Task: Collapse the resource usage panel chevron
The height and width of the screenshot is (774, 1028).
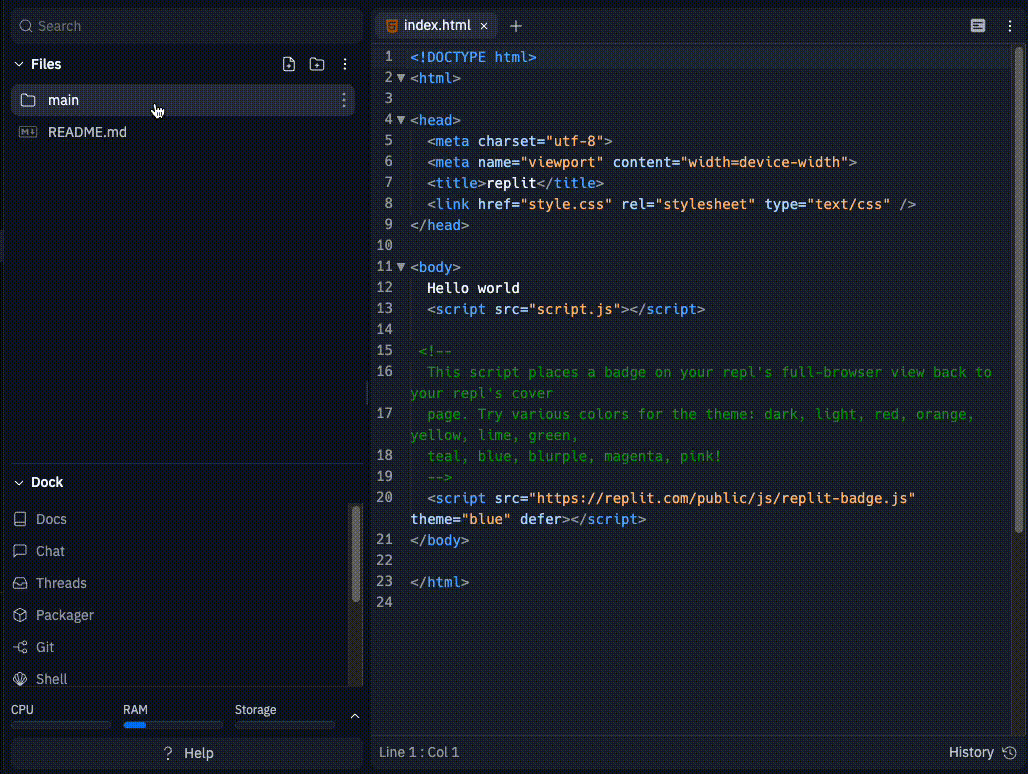Action: click(x=355, y=716)
